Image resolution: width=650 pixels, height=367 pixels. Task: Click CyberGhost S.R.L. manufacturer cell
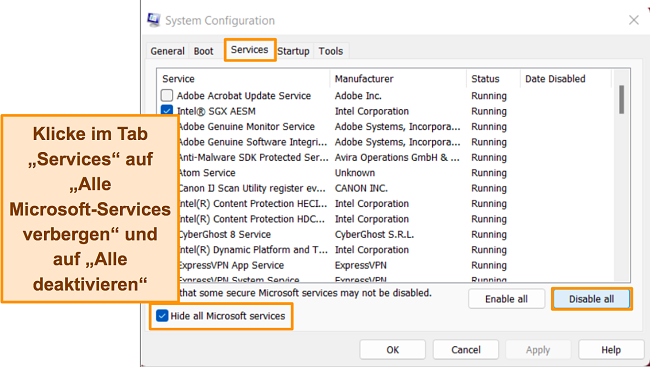point(374,234)
